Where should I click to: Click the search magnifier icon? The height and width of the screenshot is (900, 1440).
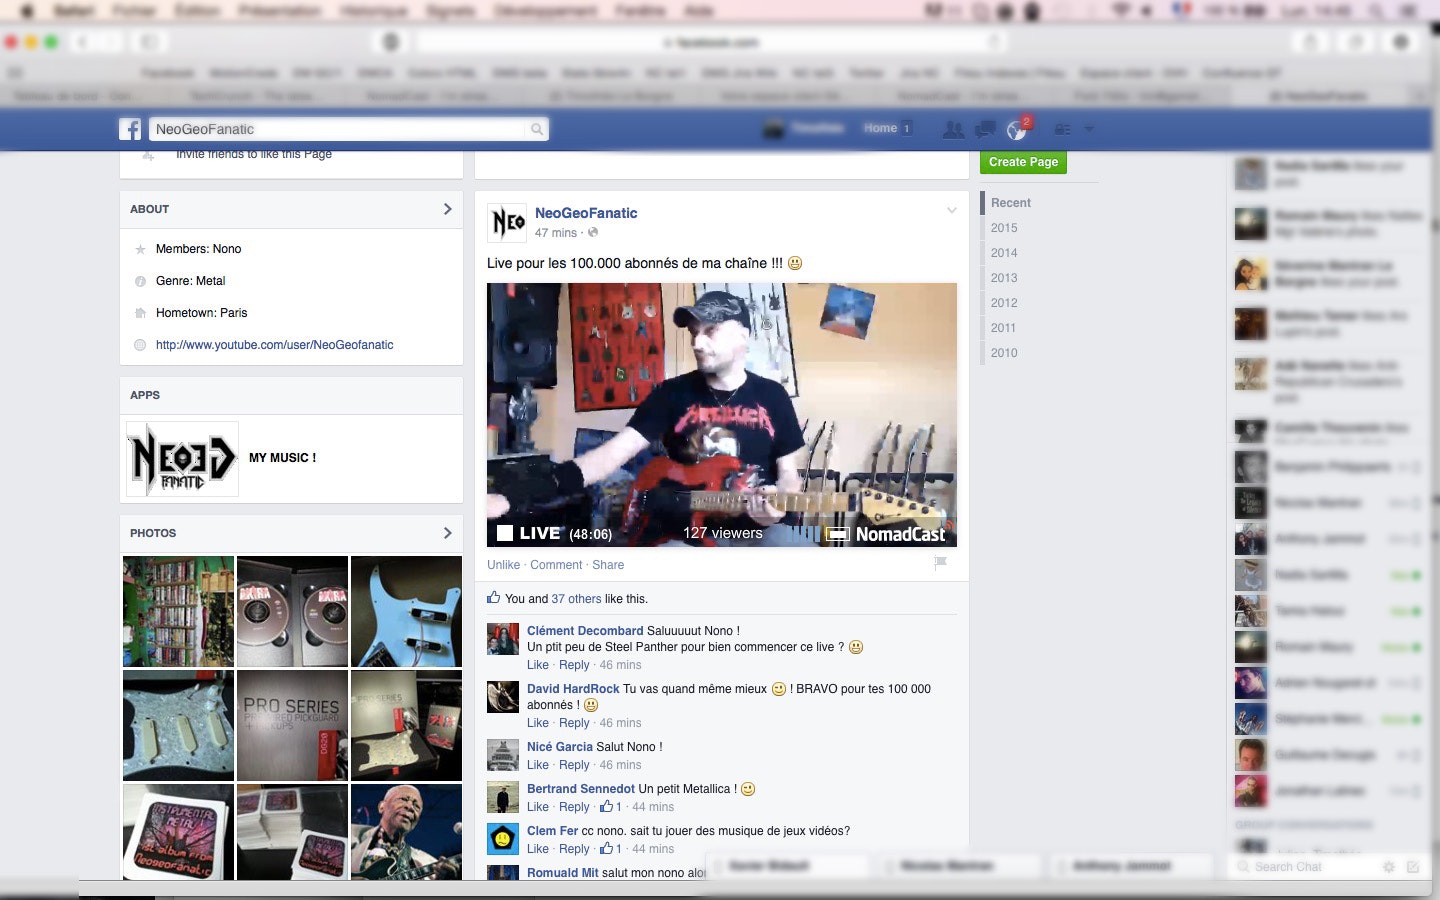pyautogui.click(x=537, y=129)
